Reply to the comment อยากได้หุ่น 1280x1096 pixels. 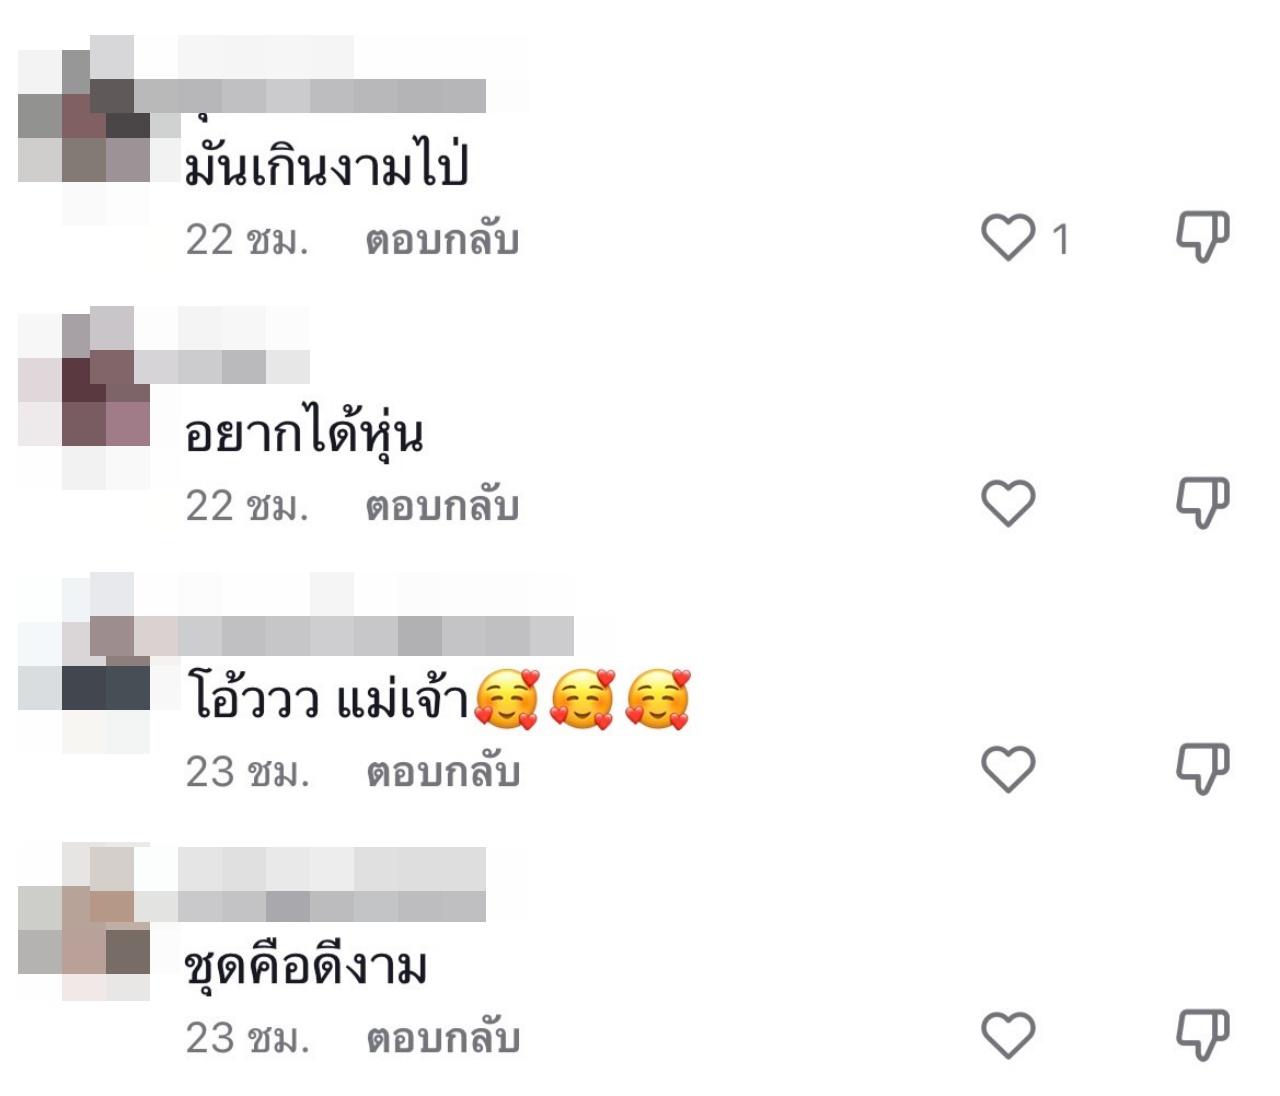(442, 506)
